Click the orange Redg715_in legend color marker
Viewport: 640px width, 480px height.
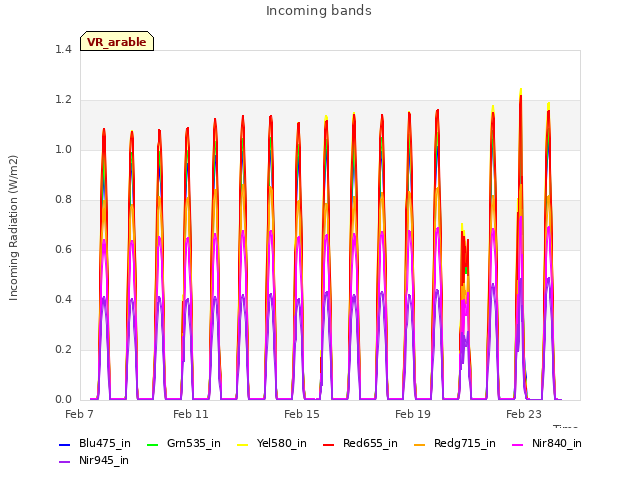click(420, 444)
